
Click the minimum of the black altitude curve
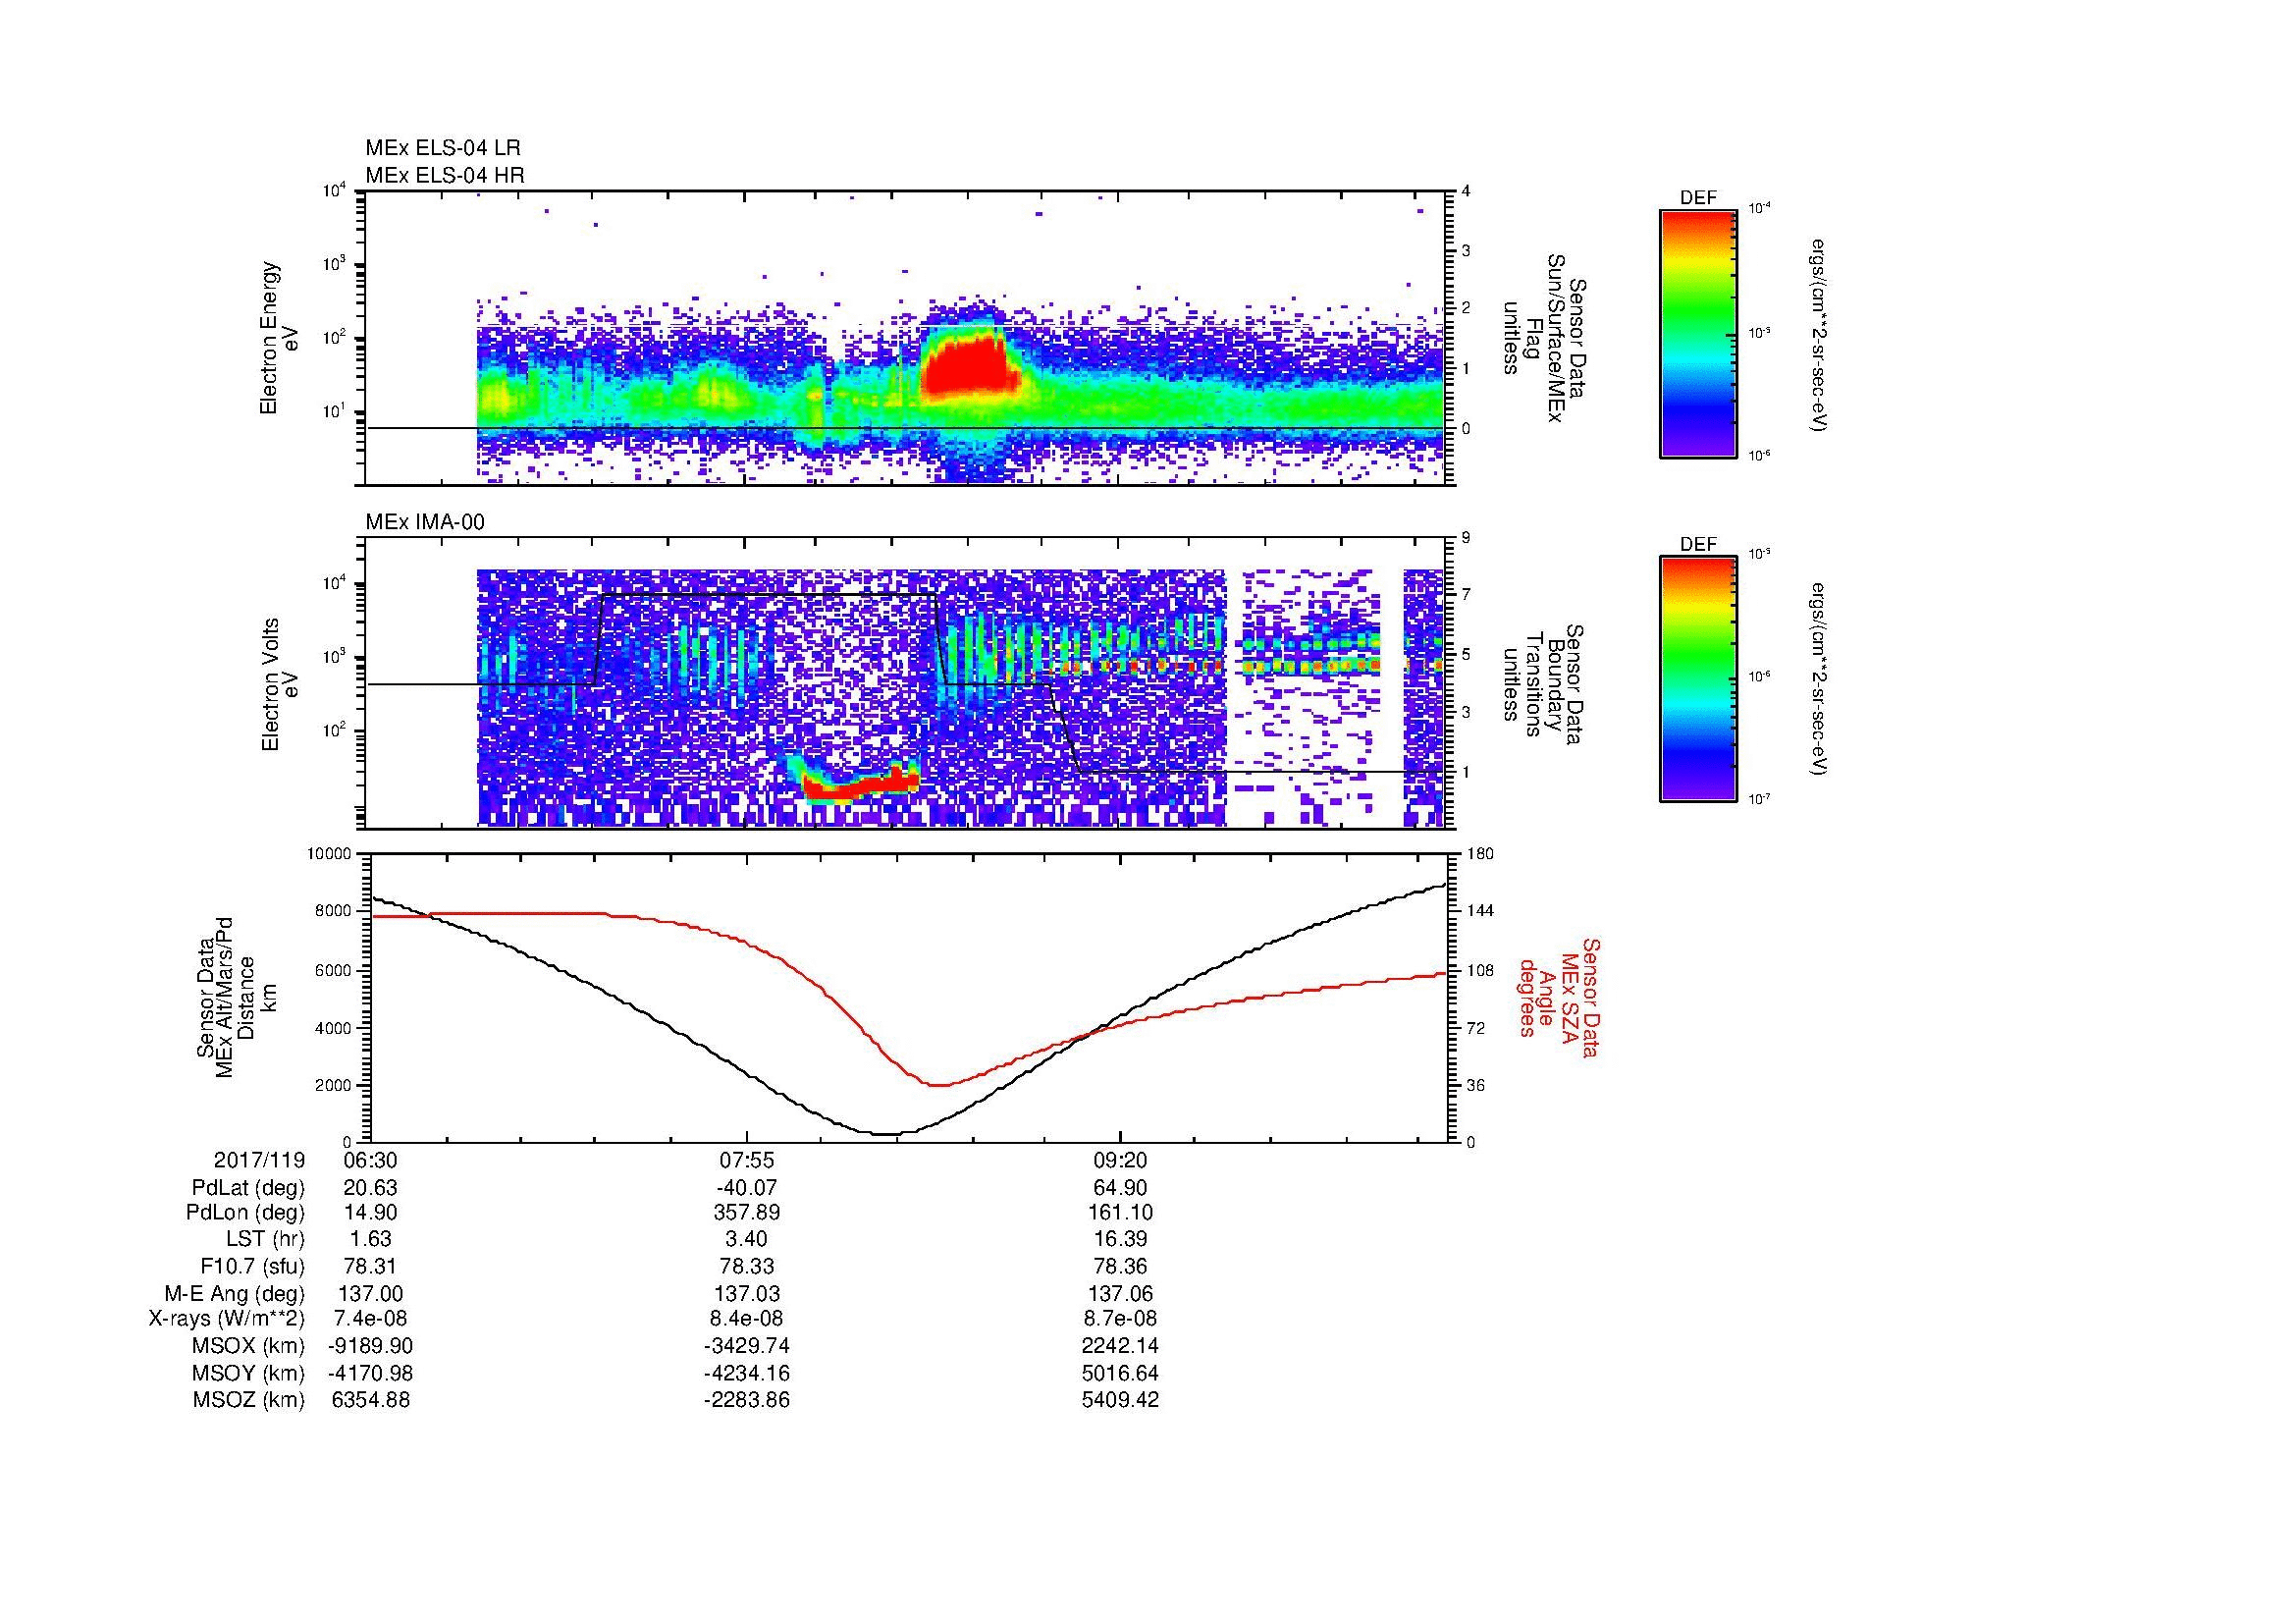point(886,1133)
